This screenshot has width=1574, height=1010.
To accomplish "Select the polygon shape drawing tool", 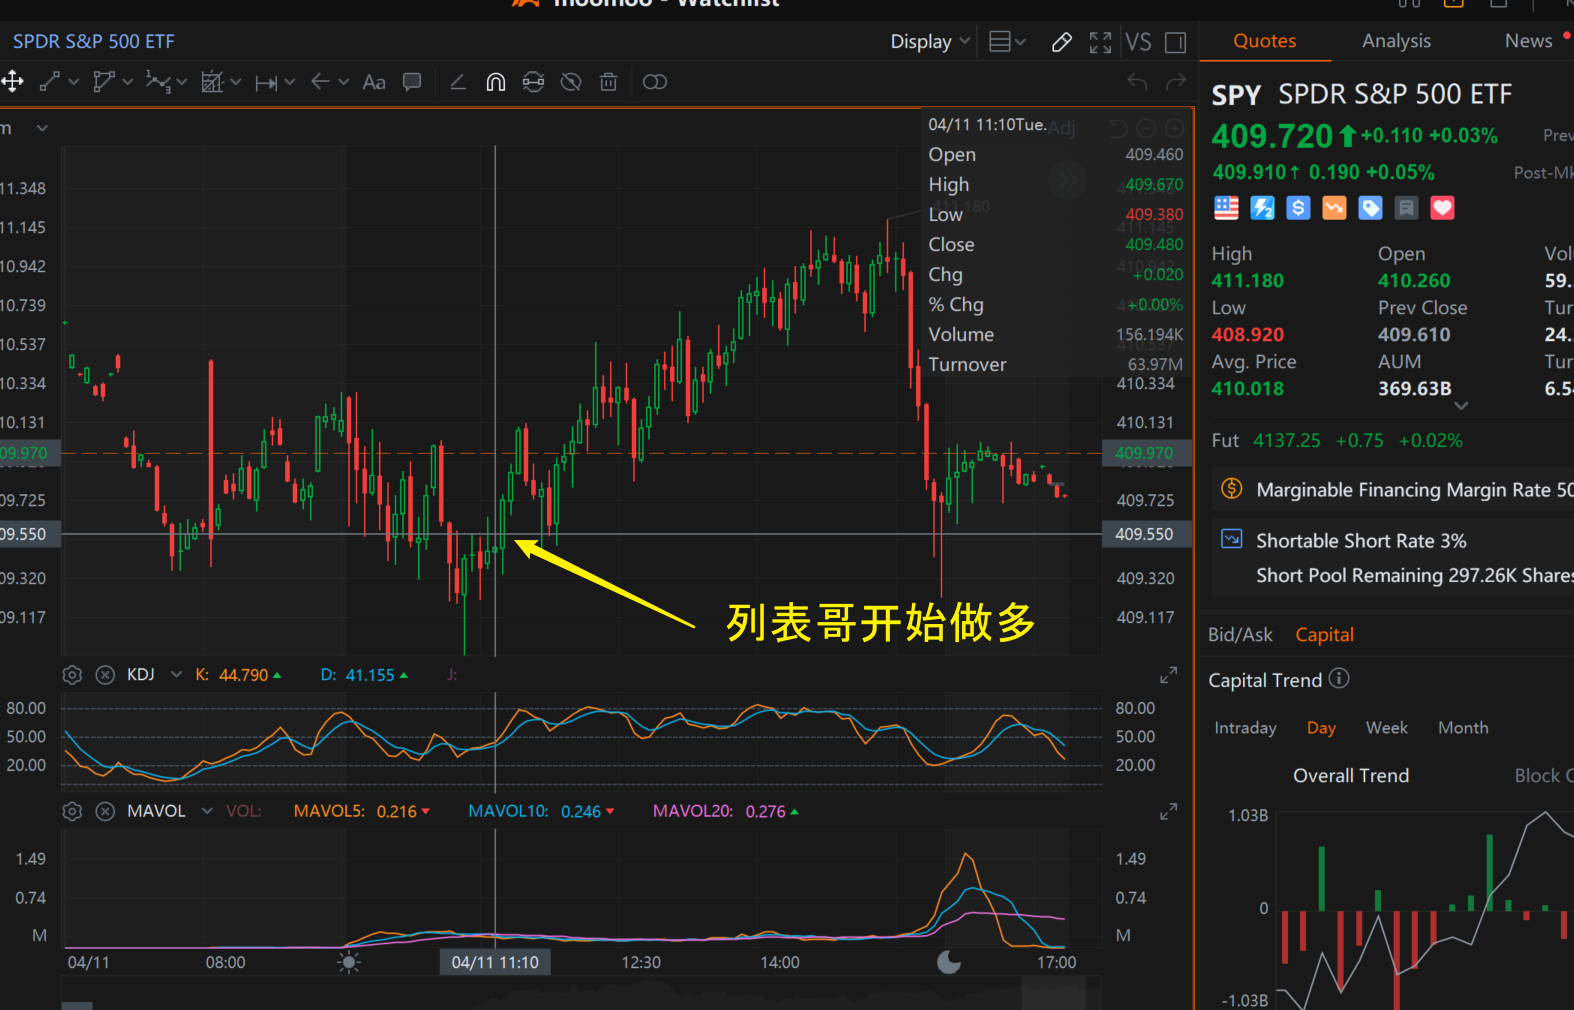I will coord(103,82).
